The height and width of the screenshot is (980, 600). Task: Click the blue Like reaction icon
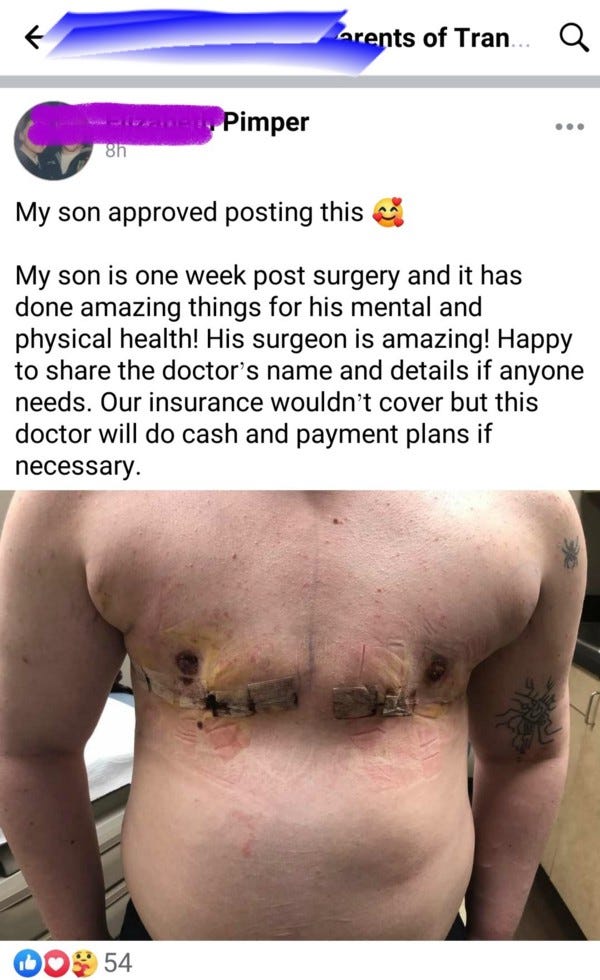pyautogui.click(x=26, y=962)
